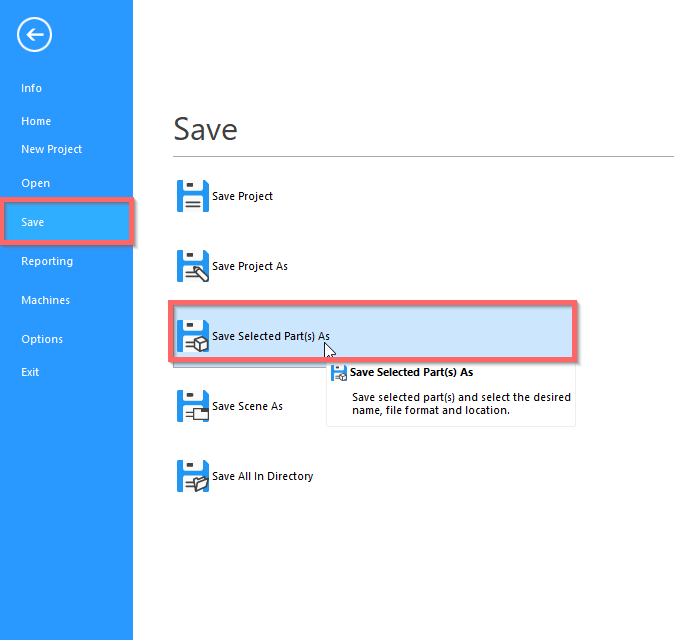Screen dimensions: 674x640
Task: Click the Save Selected Part(s) As label
Action: pyautogui.click(x=270, y=336)
